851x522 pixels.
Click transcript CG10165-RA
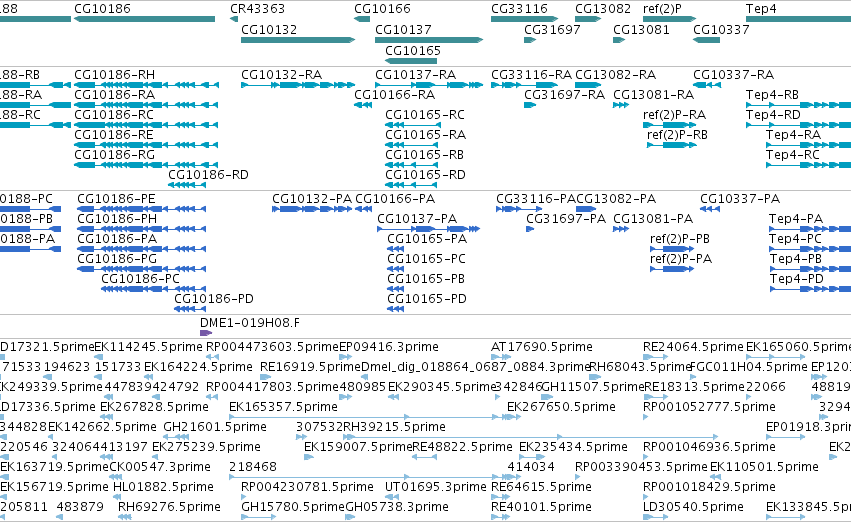point(426,135)
